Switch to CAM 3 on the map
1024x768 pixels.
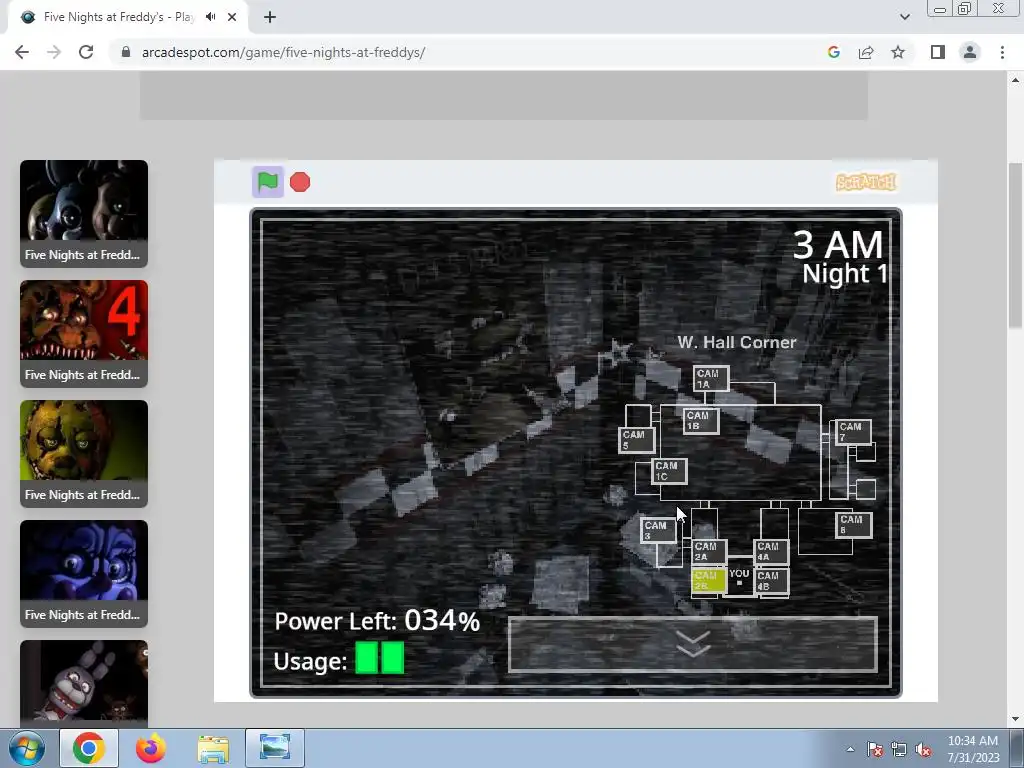click(658, 530)
